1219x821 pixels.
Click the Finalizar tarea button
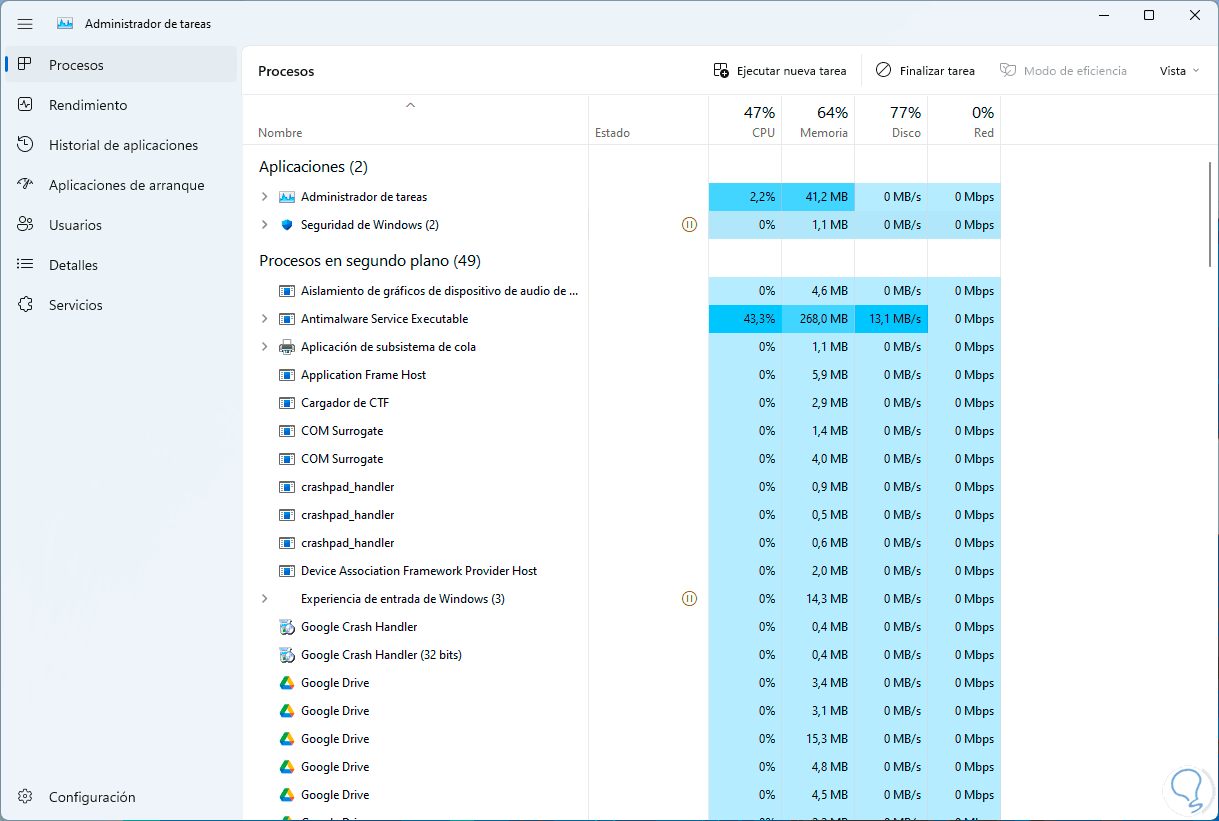click(925, 71)
